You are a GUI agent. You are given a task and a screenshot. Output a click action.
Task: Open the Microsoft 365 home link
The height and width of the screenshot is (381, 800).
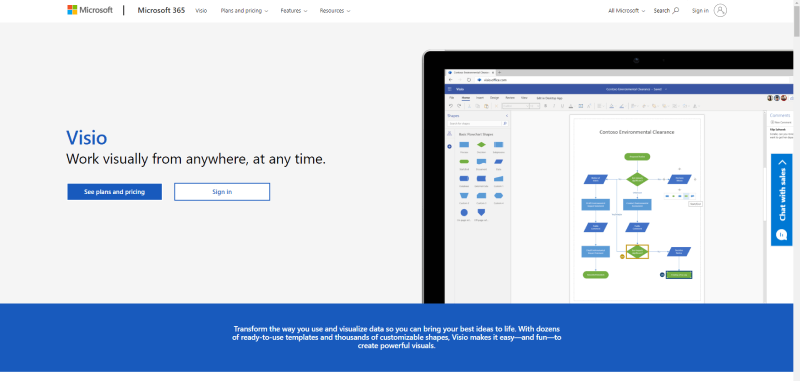[x=161, y=10]
